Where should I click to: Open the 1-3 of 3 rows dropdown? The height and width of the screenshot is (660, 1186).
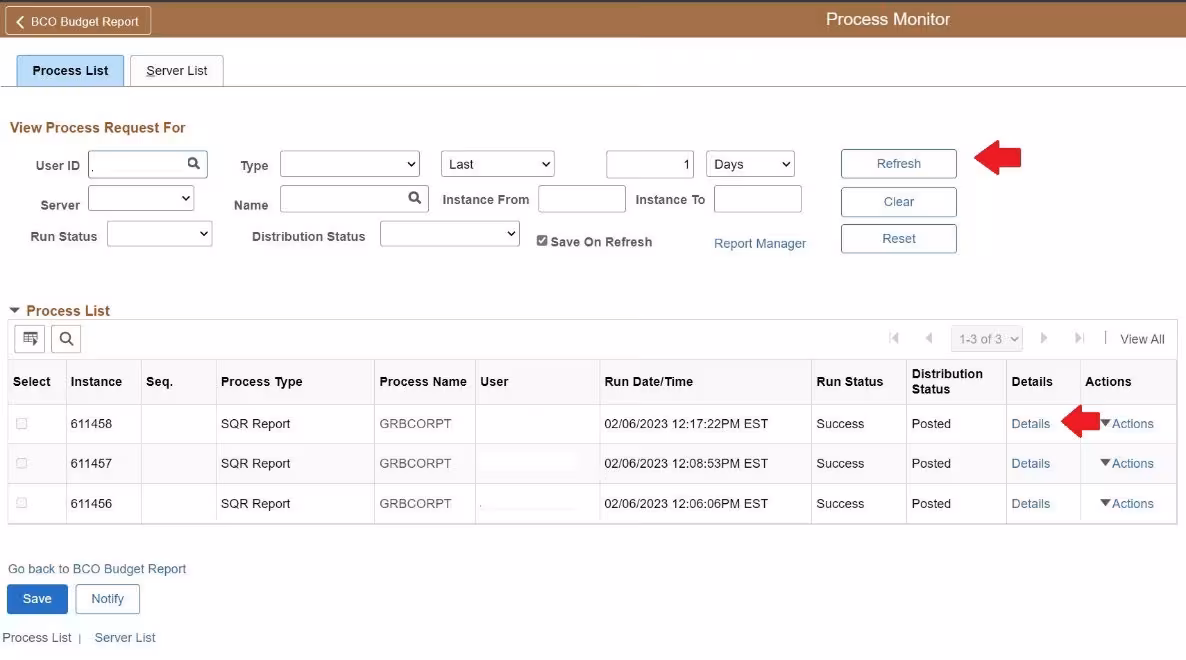(x=987, y=339)
